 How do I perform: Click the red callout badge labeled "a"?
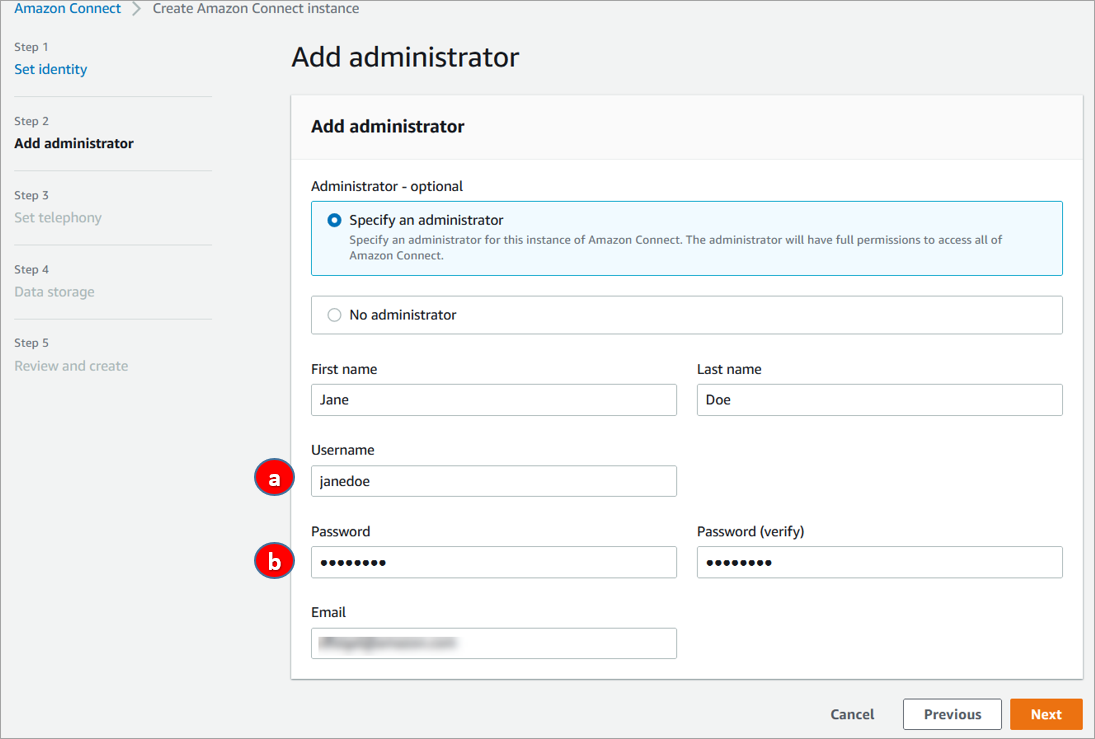(x=274, y=478)
